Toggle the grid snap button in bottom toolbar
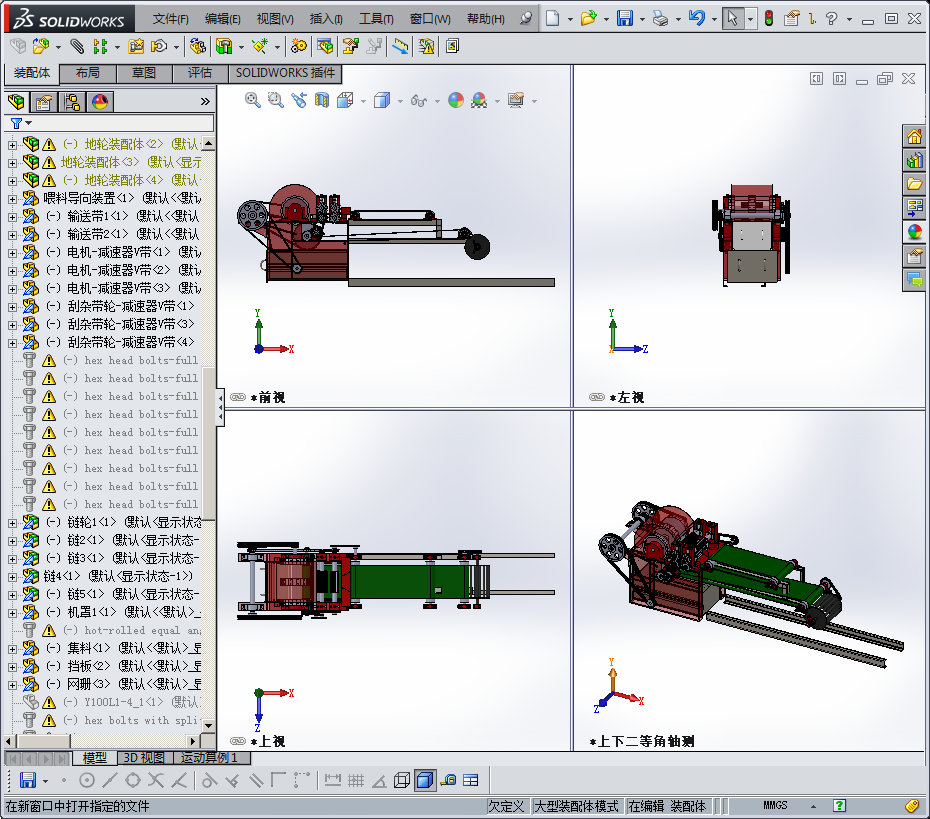The height and width of the screenshot is (819, 930). [x=356, y=780]
